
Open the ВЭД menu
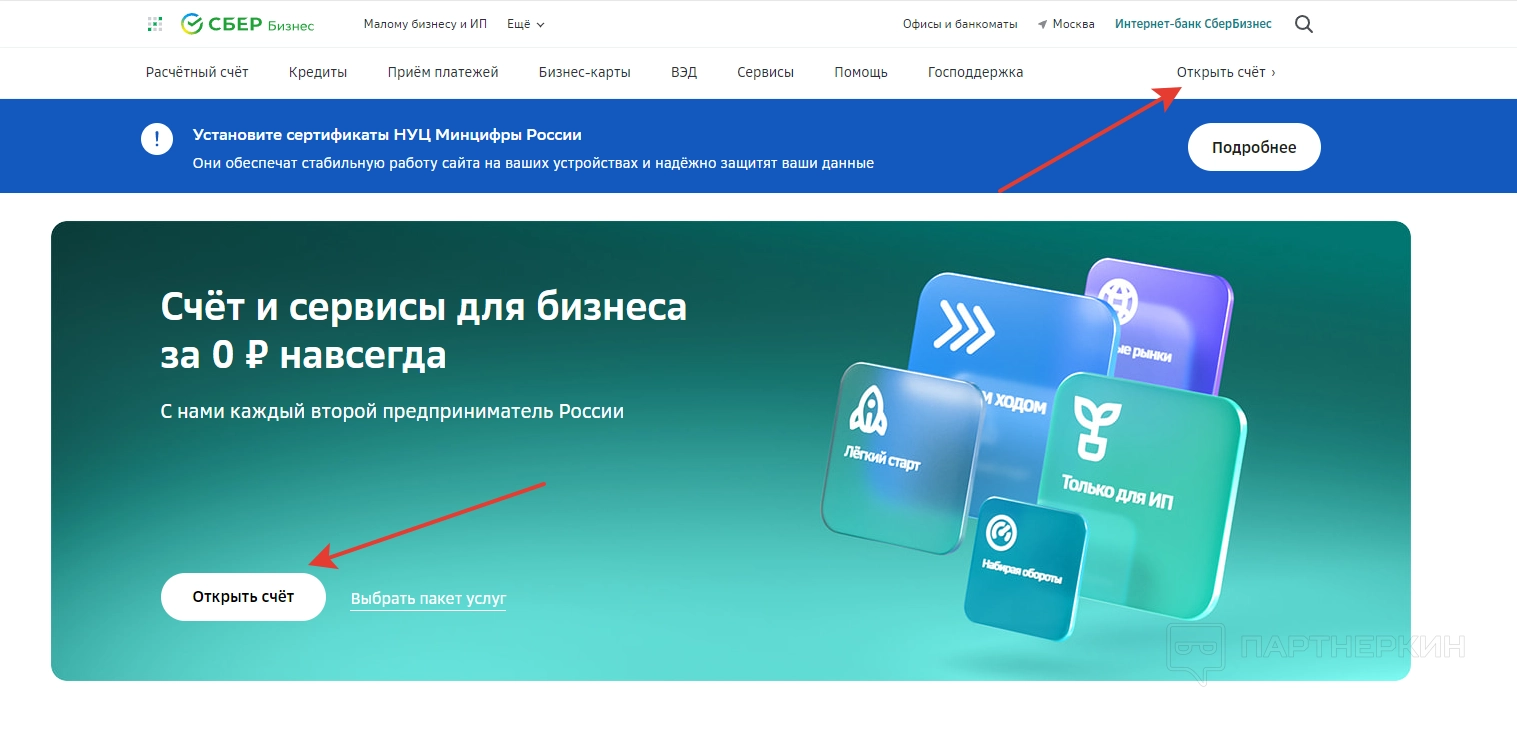684,72
